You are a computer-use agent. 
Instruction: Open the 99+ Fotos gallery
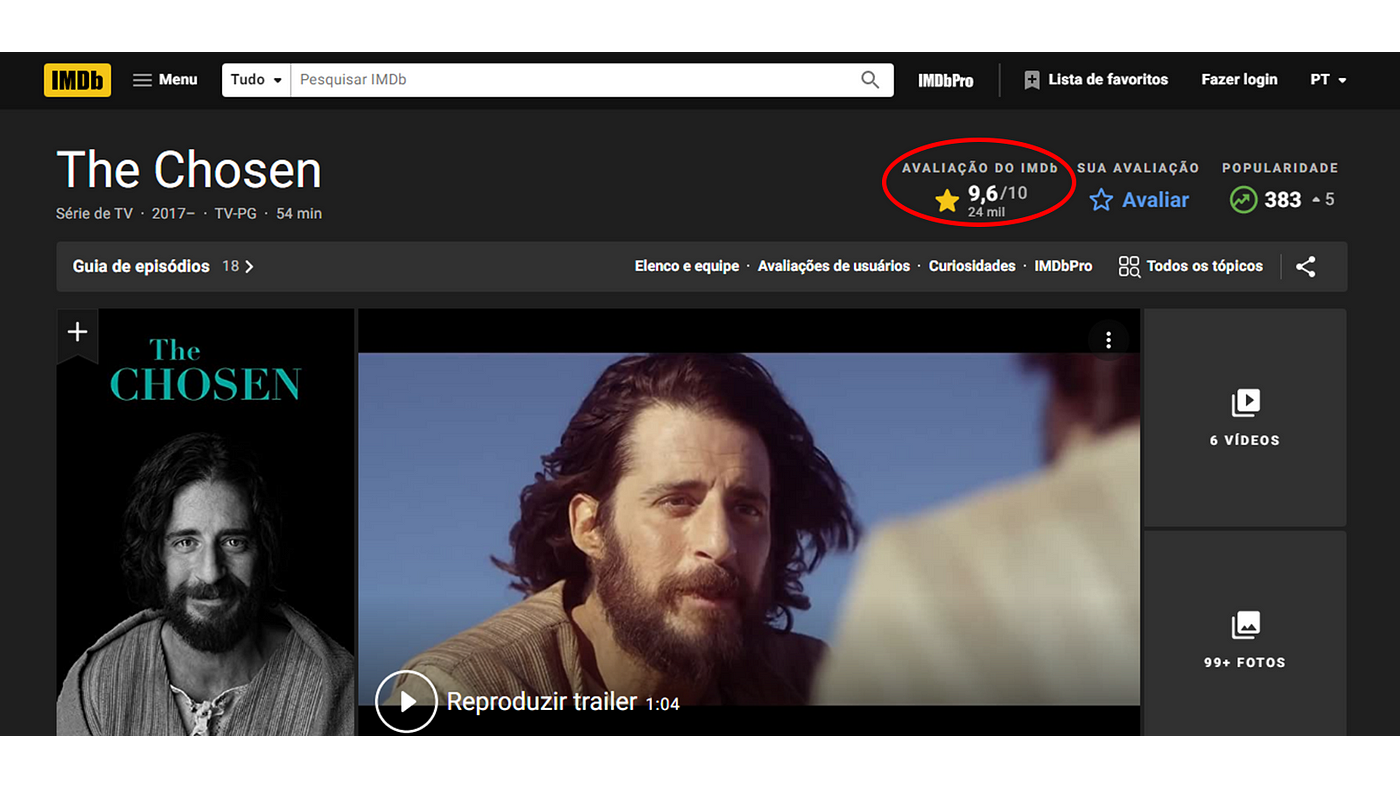tap(1245, 634)
